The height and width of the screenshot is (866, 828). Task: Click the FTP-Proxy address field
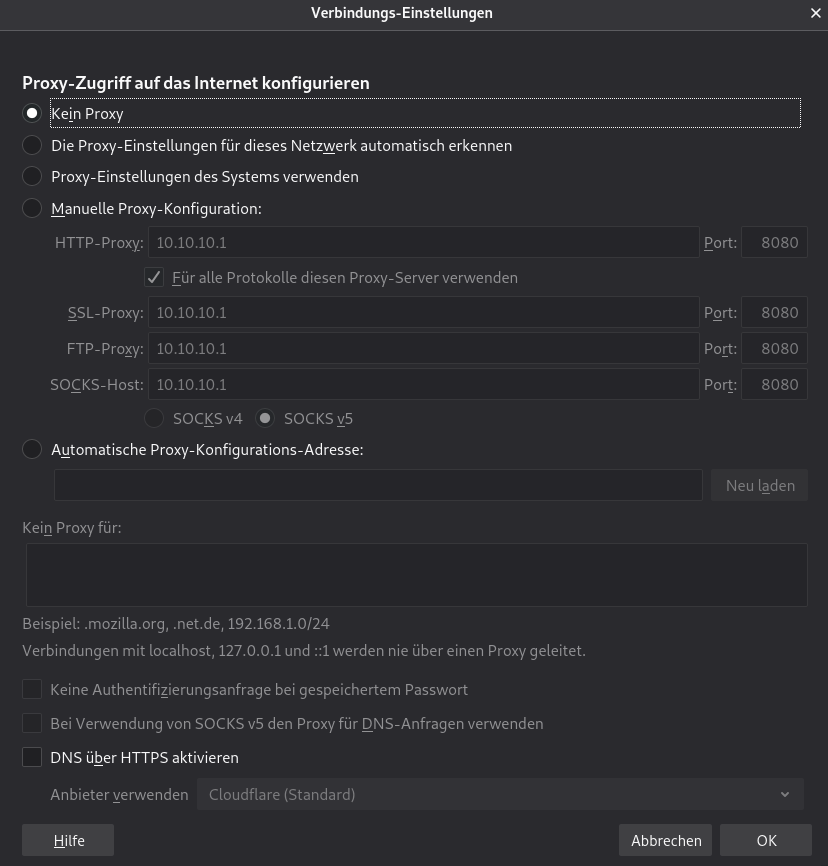(x=423, y=348)
